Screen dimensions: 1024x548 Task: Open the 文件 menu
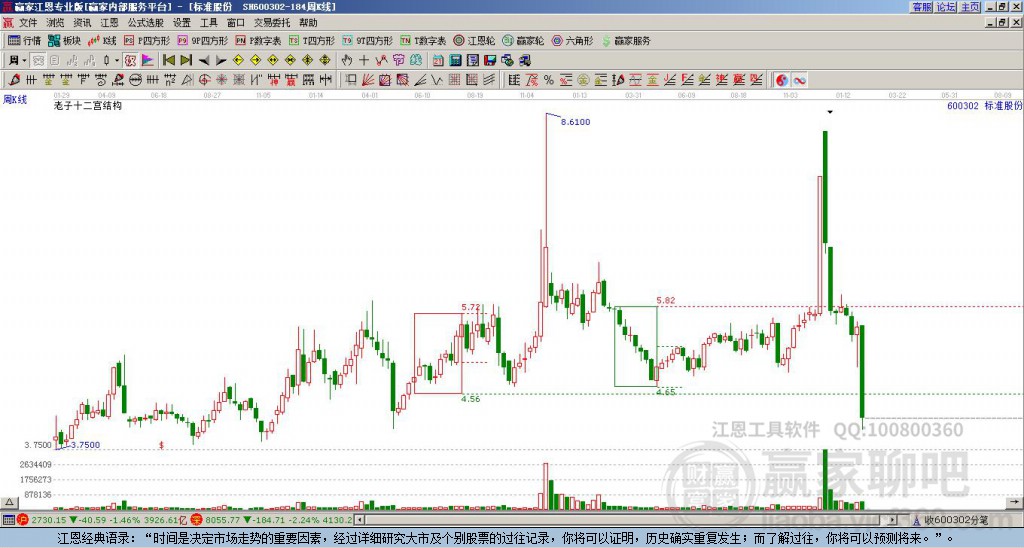pyautogui.click(x=27, y=23)
